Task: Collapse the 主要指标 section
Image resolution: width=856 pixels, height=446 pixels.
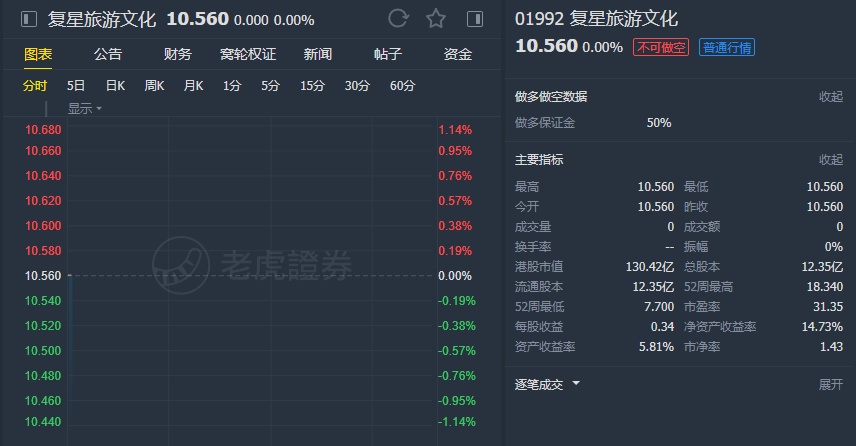Action: tap(831, 159)
